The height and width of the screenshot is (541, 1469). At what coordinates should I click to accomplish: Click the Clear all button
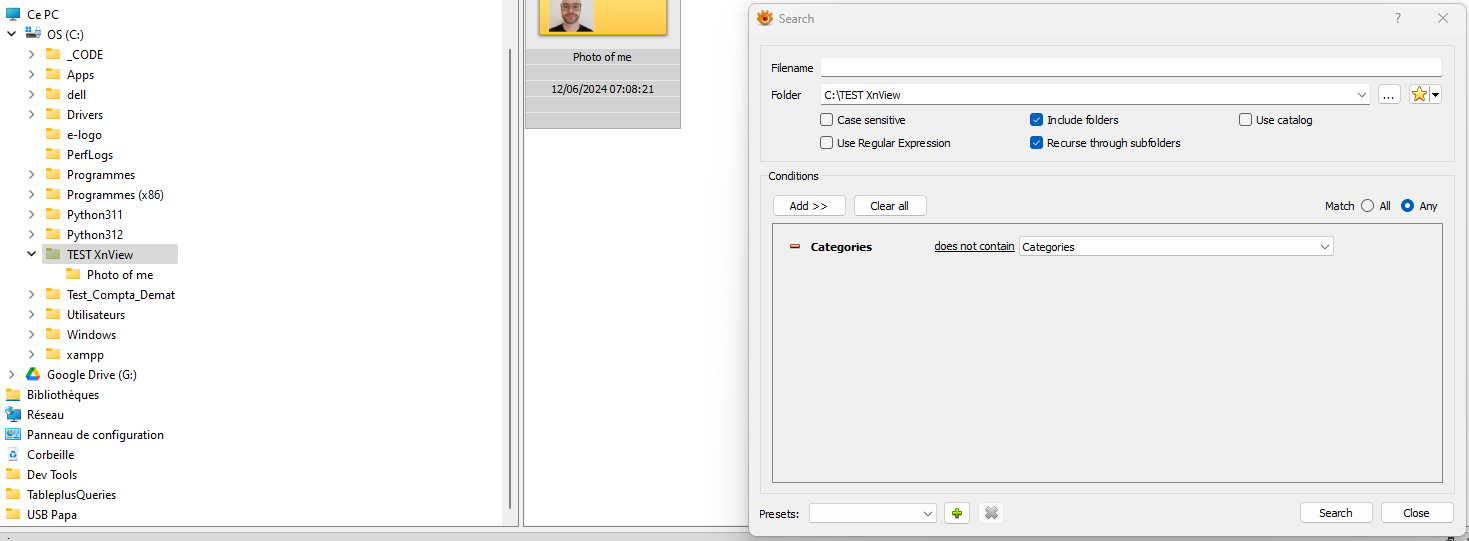(x=890, y=206)
